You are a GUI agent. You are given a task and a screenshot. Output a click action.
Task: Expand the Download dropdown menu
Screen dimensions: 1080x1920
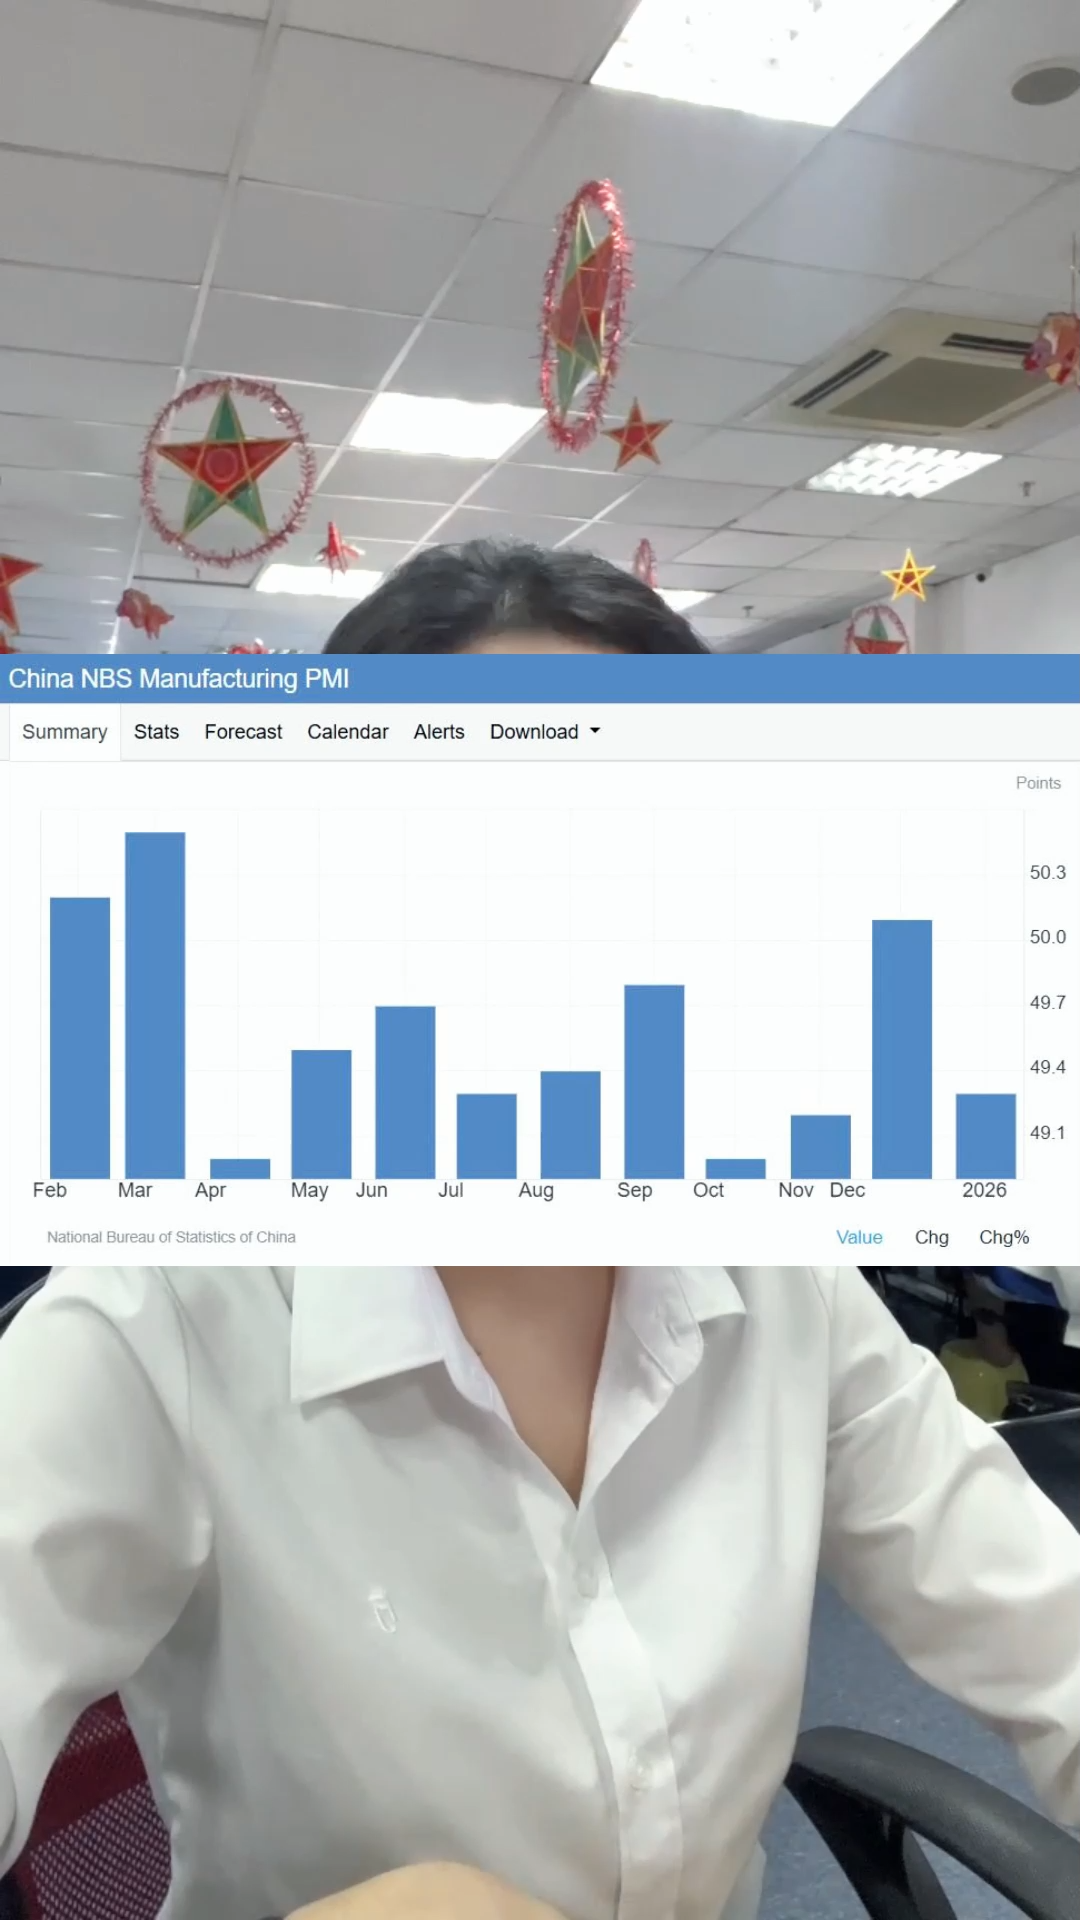(x=545, y=732)
